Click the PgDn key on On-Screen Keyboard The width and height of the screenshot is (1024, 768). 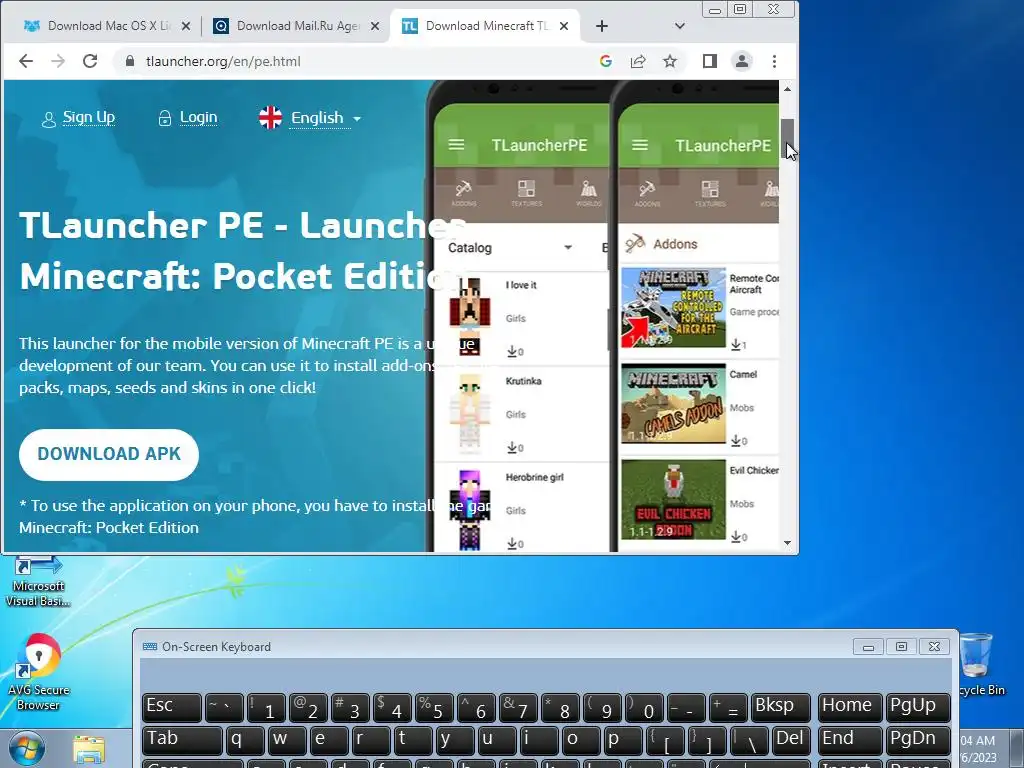(x=918, y=740)
